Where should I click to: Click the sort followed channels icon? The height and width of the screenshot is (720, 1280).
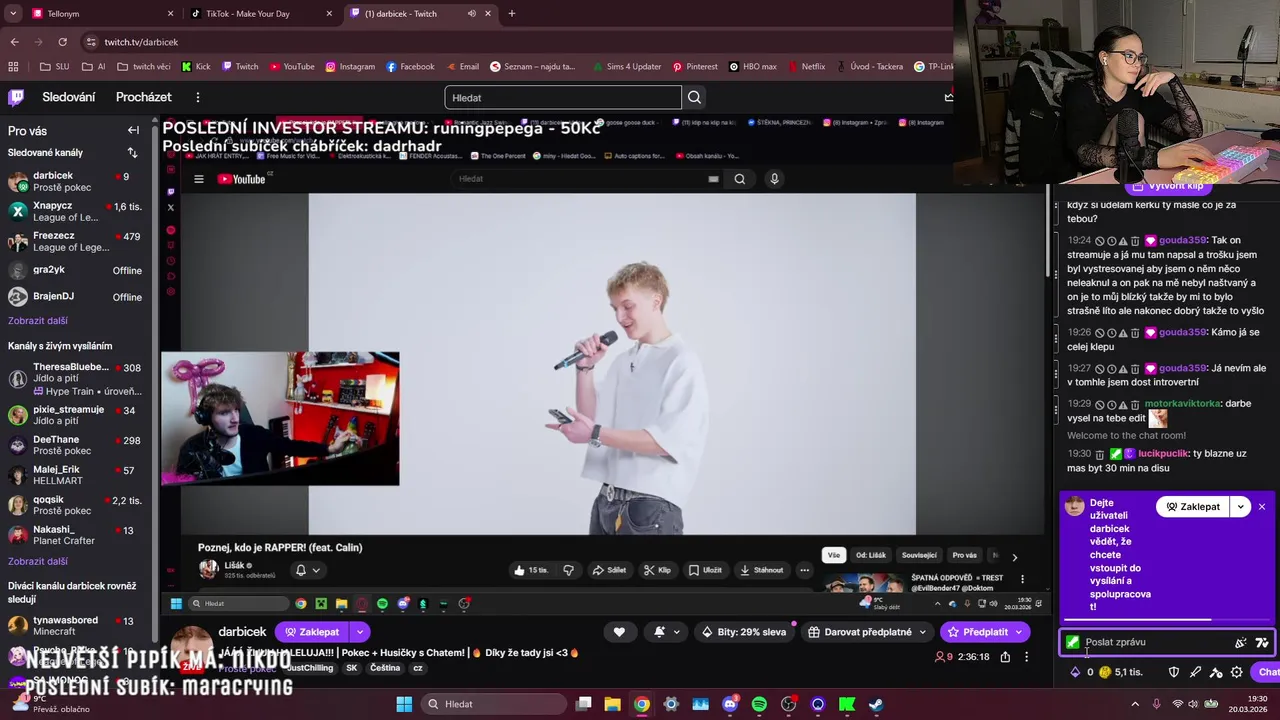coord(132,152)
